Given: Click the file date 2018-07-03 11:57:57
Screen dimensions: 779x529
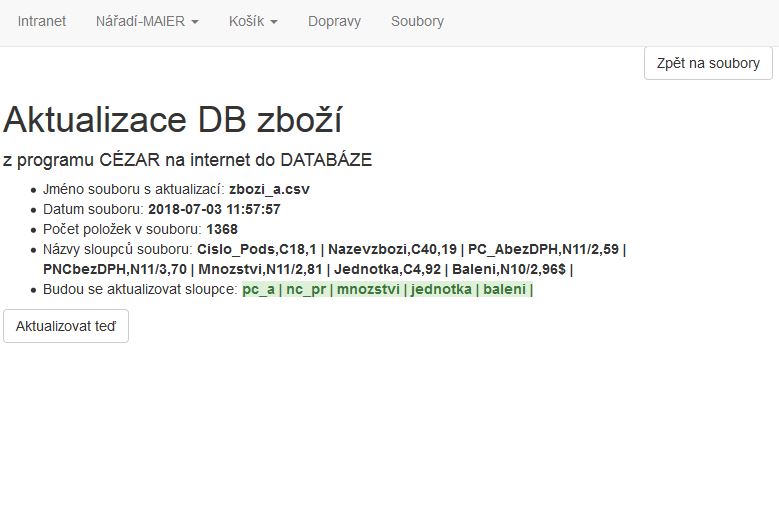Looking at the screenshot, I should click(x=214, y=209).
